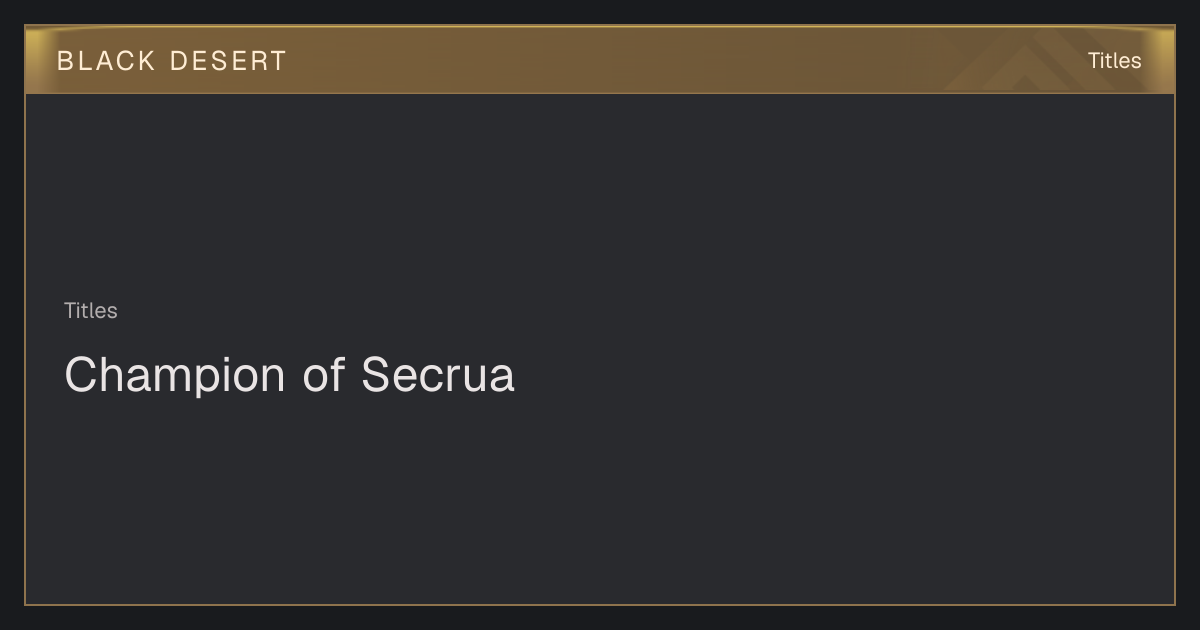The width and height of the screenshot is (1200, 630).
Task: Click the Champion of Secrua heading
Action: click(289, 375)
